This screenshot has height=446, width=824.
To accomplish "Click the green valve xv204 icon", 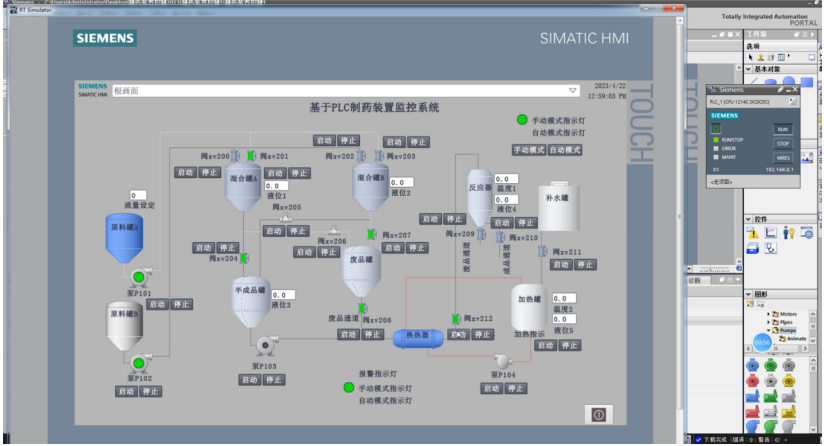I will tap(244, 258).
